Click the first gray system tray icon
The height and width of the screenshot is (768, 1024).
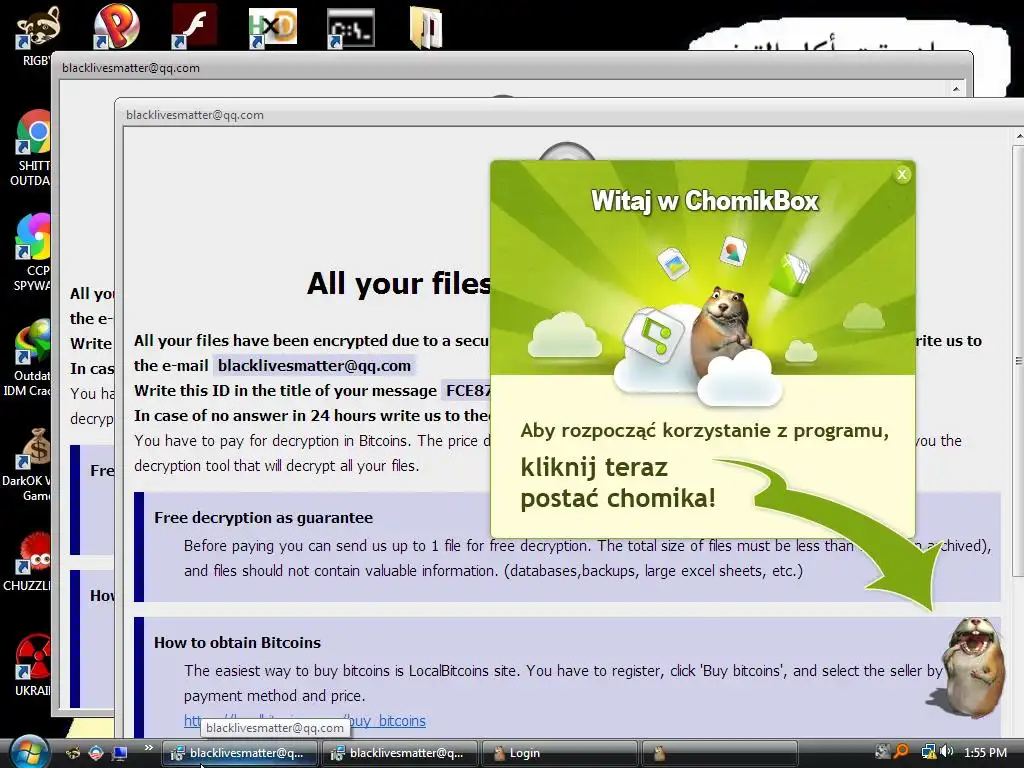point(882,752)
